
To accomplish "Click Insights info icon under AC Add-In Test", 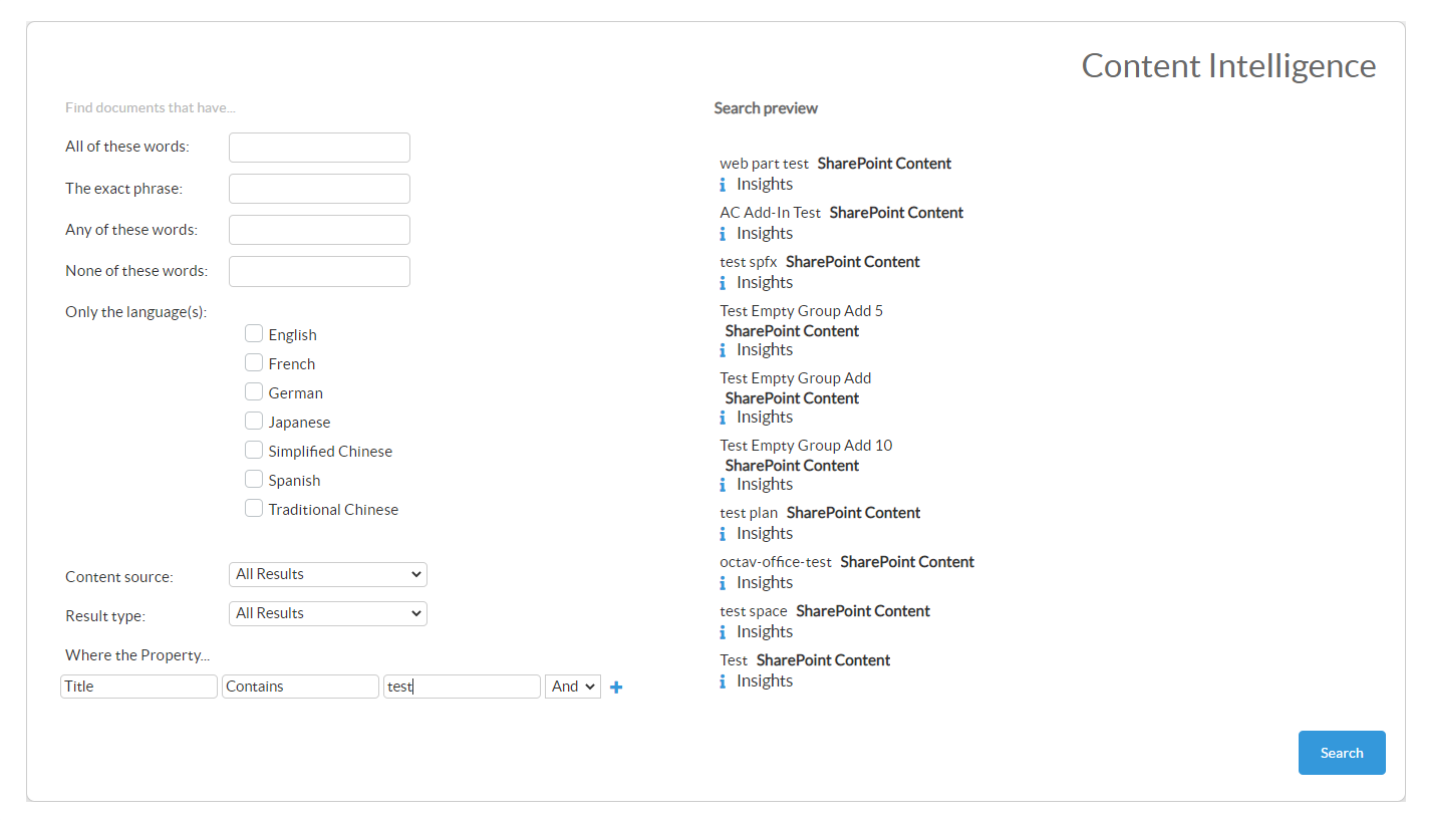I will [x=723, y=233].
